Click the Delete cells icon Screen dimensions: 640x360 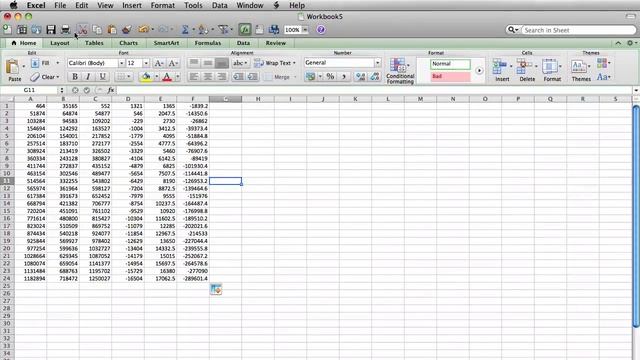point(524,66)
